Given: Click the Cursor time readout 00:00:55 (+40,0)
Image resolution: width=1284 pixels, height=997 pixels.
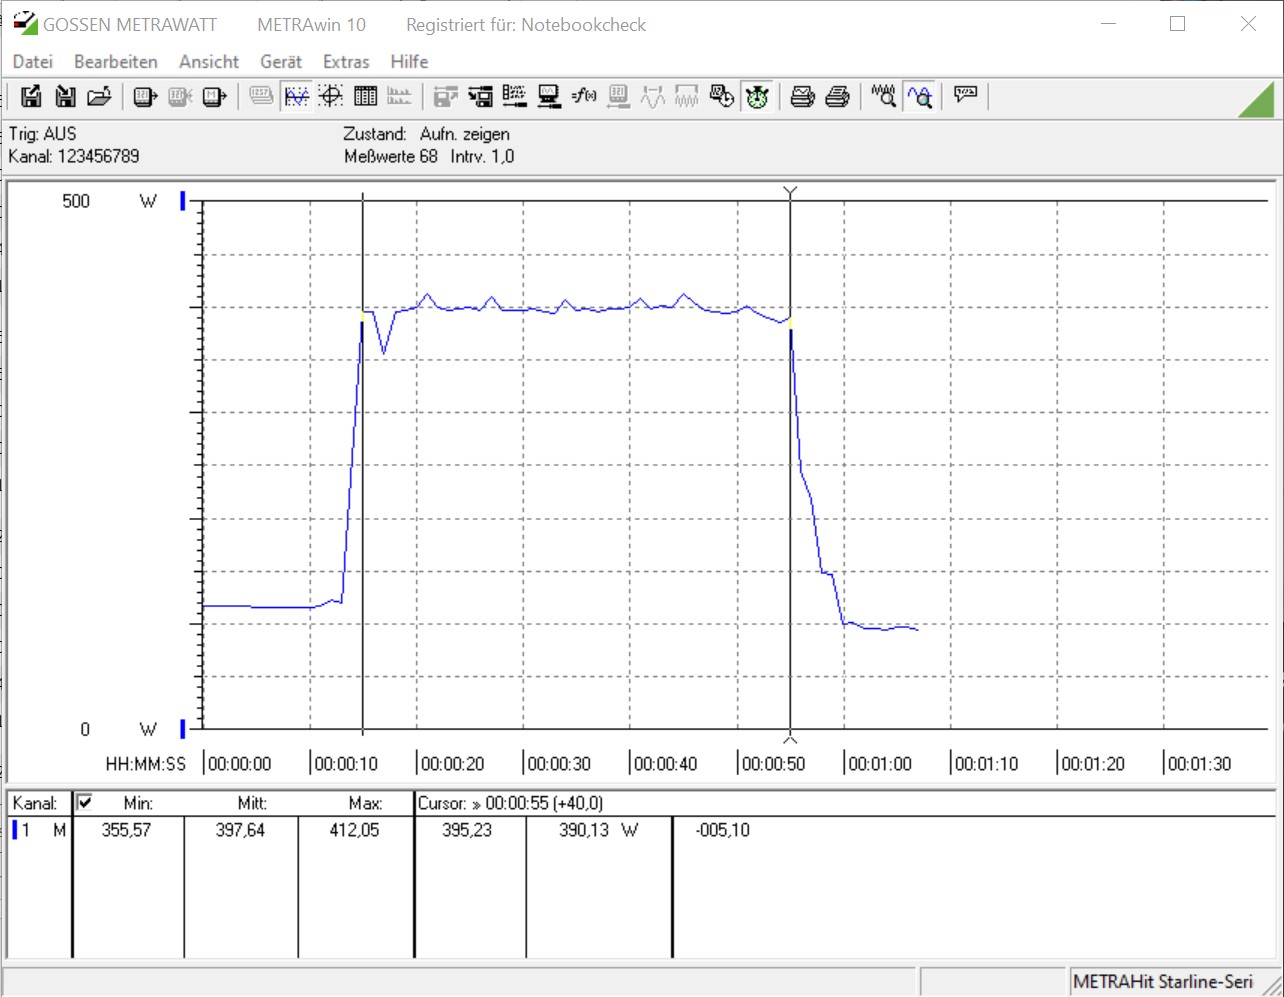Looking at the screenshot, I should point(510,803).
